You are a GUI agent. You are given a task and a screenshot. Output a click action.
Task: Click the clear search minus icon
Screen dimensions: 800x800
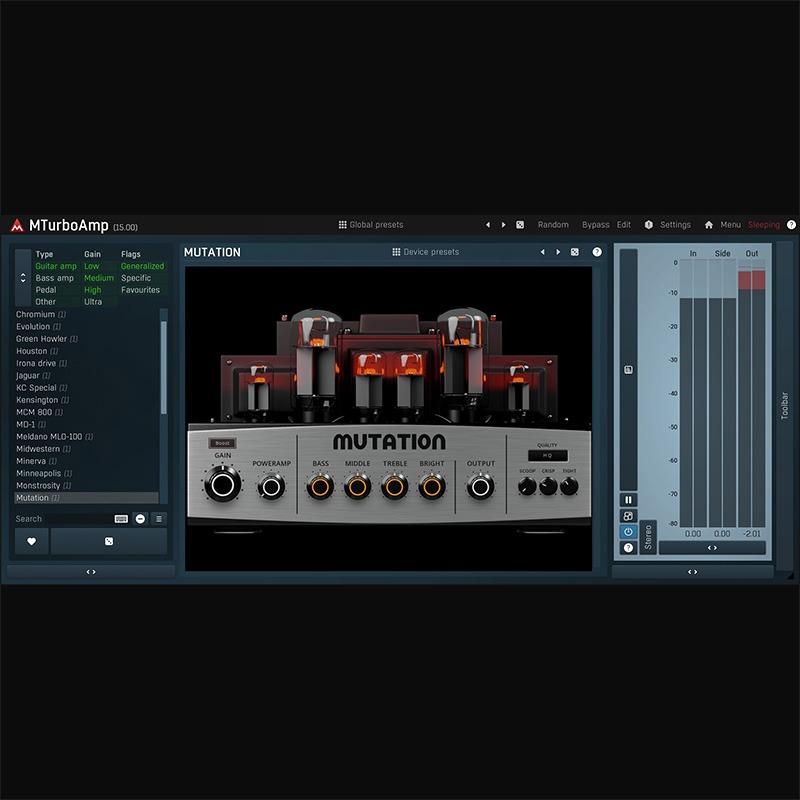pos(140,519)
